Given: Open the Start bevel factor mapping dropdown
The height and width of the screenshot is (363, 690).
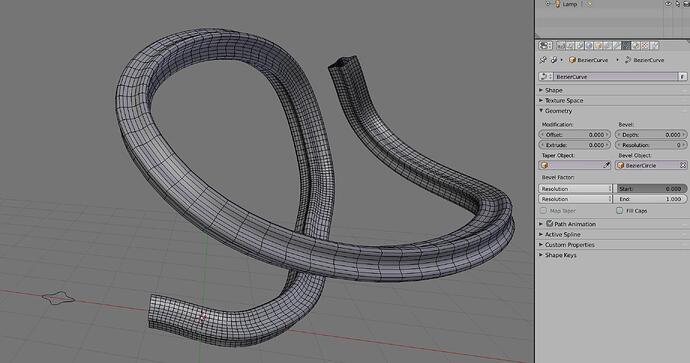Looking at the screenshot, I should [575, 189].
